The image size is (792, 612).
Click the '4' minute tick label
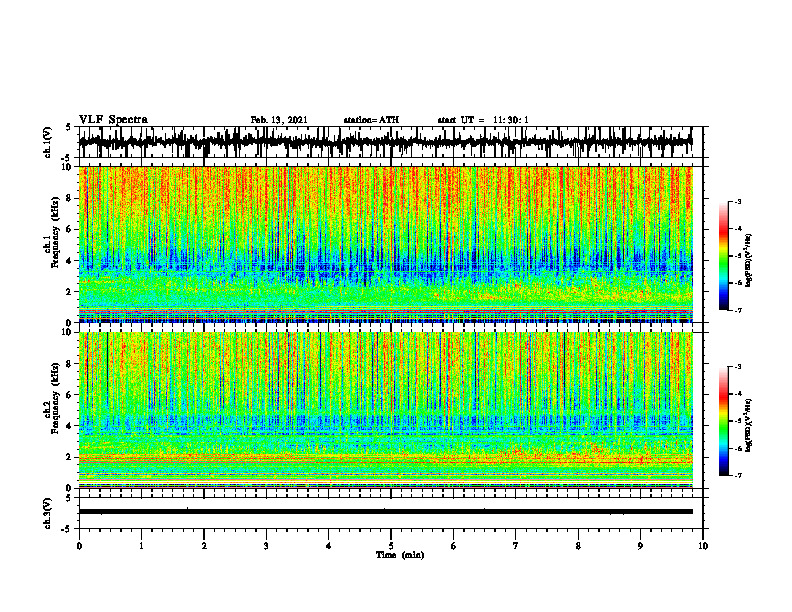329,546
